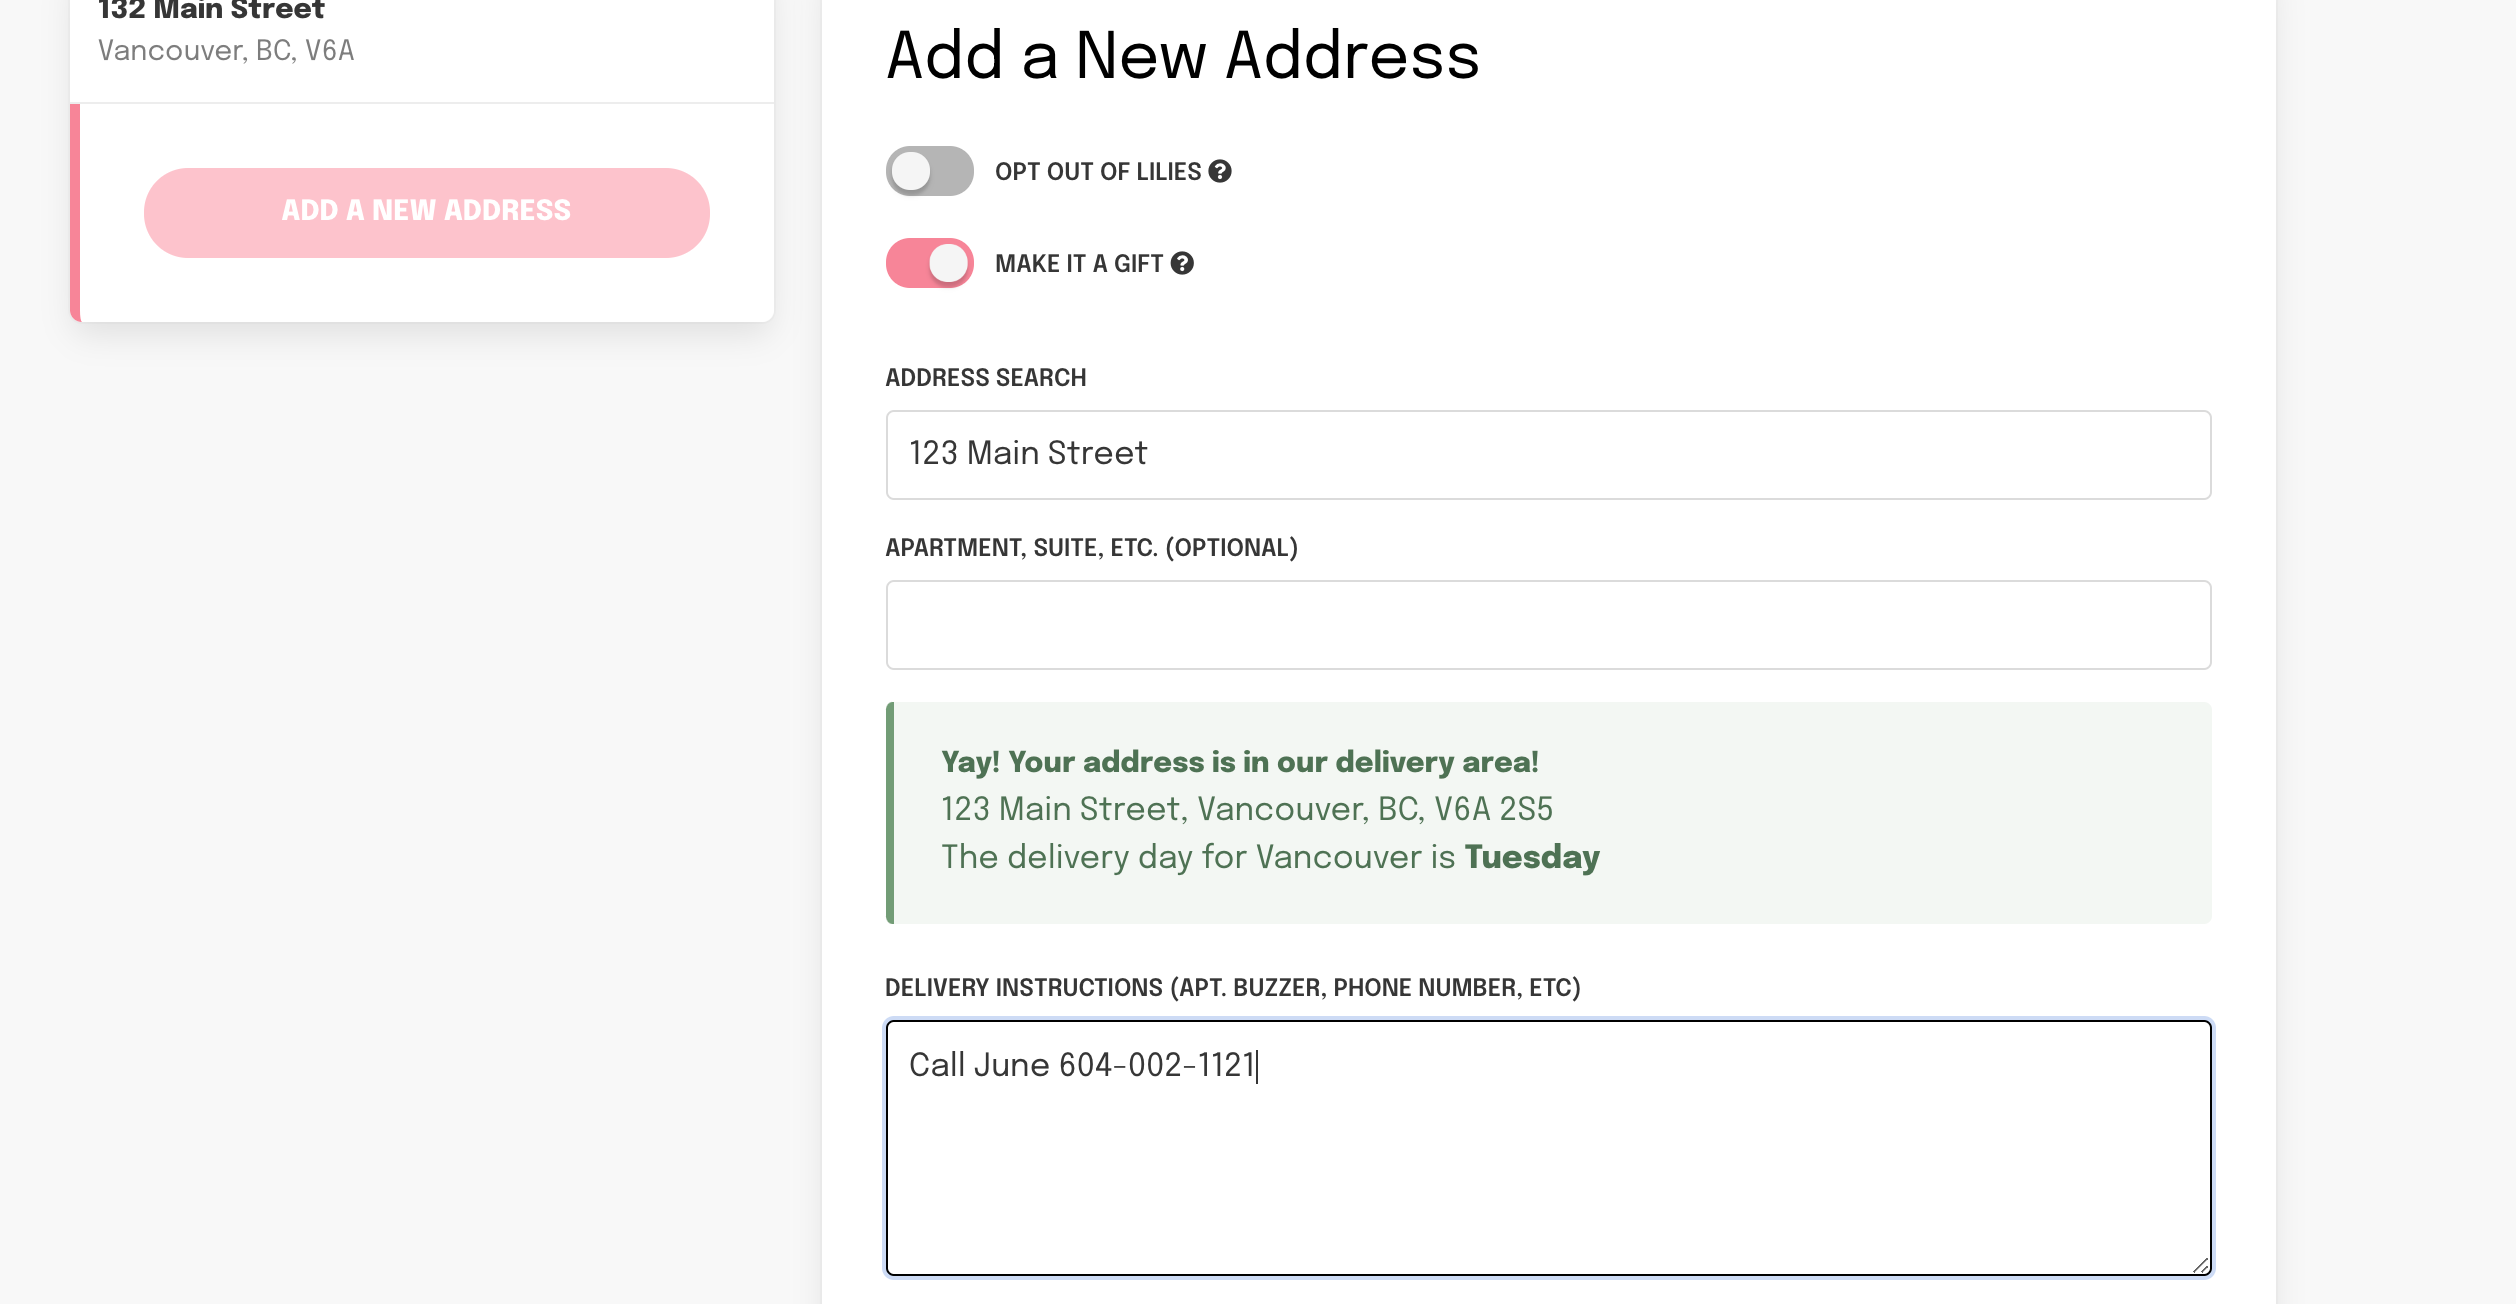
Task: Click the 'Yay! Your address is in our delivery area!' message
Action: [1239, 762]
